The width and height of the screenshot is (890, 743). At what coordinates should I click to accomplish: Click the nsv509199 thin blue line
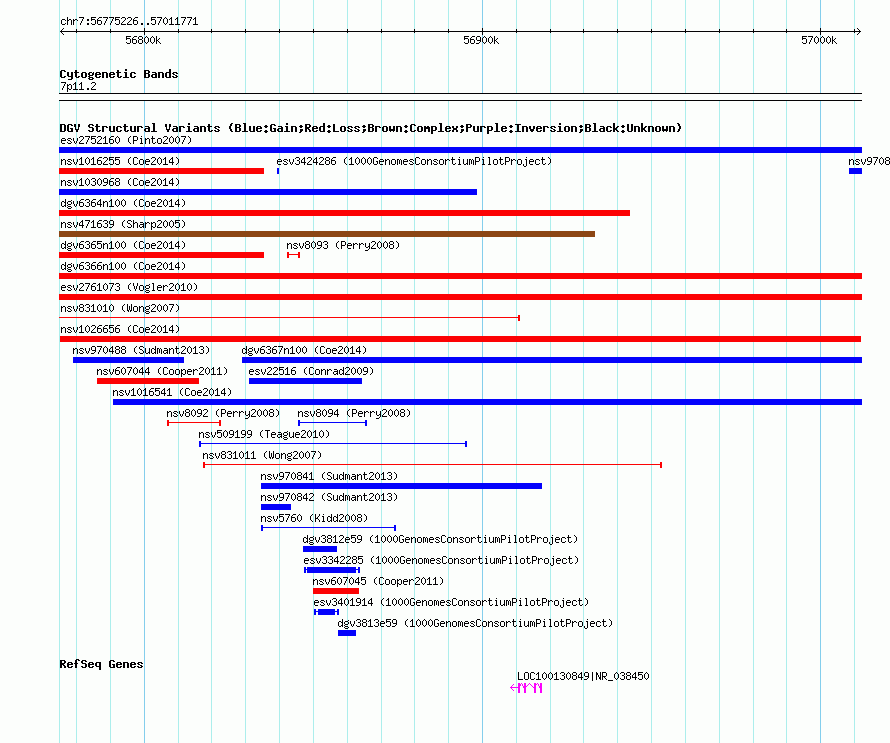pos(333,444)
